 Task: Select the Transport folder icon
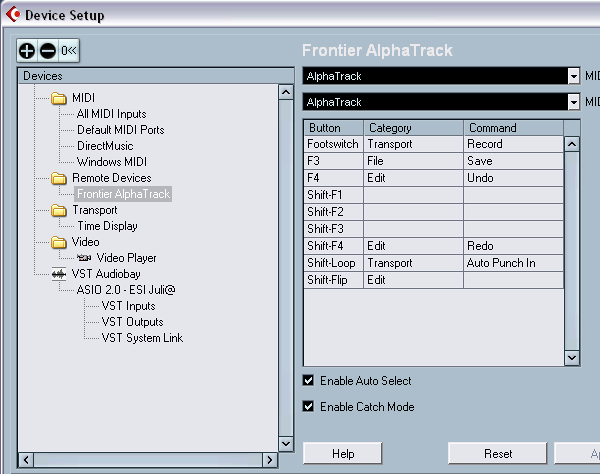(59, 210)
